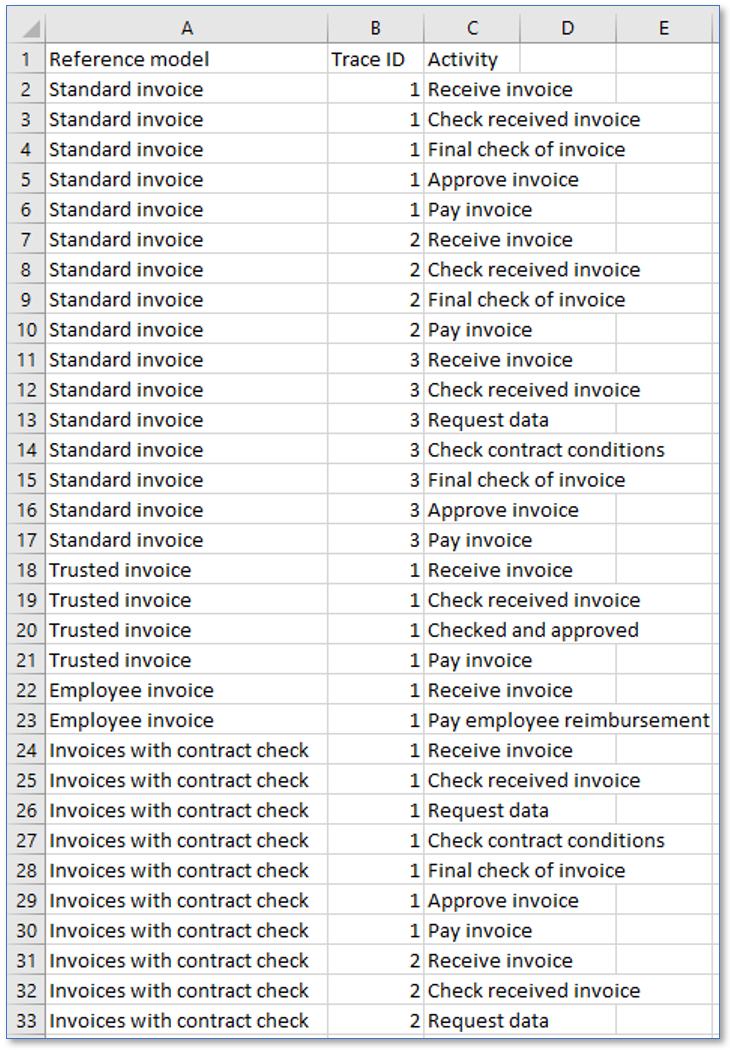Select column B header

[x=375, y=29]
